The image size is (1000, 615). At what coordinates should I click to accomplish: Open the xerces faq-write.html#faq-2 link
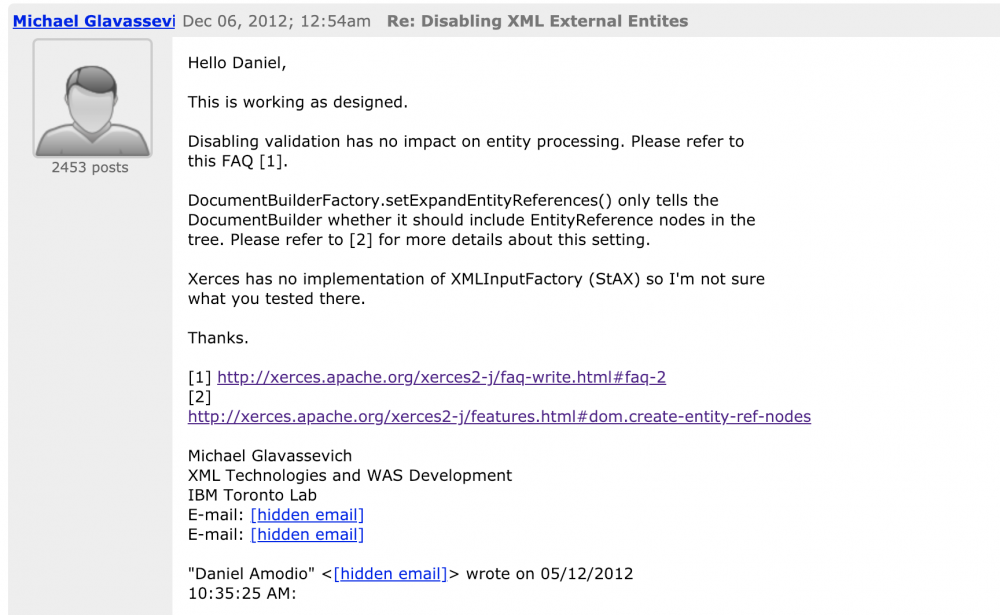coord(441,378)
